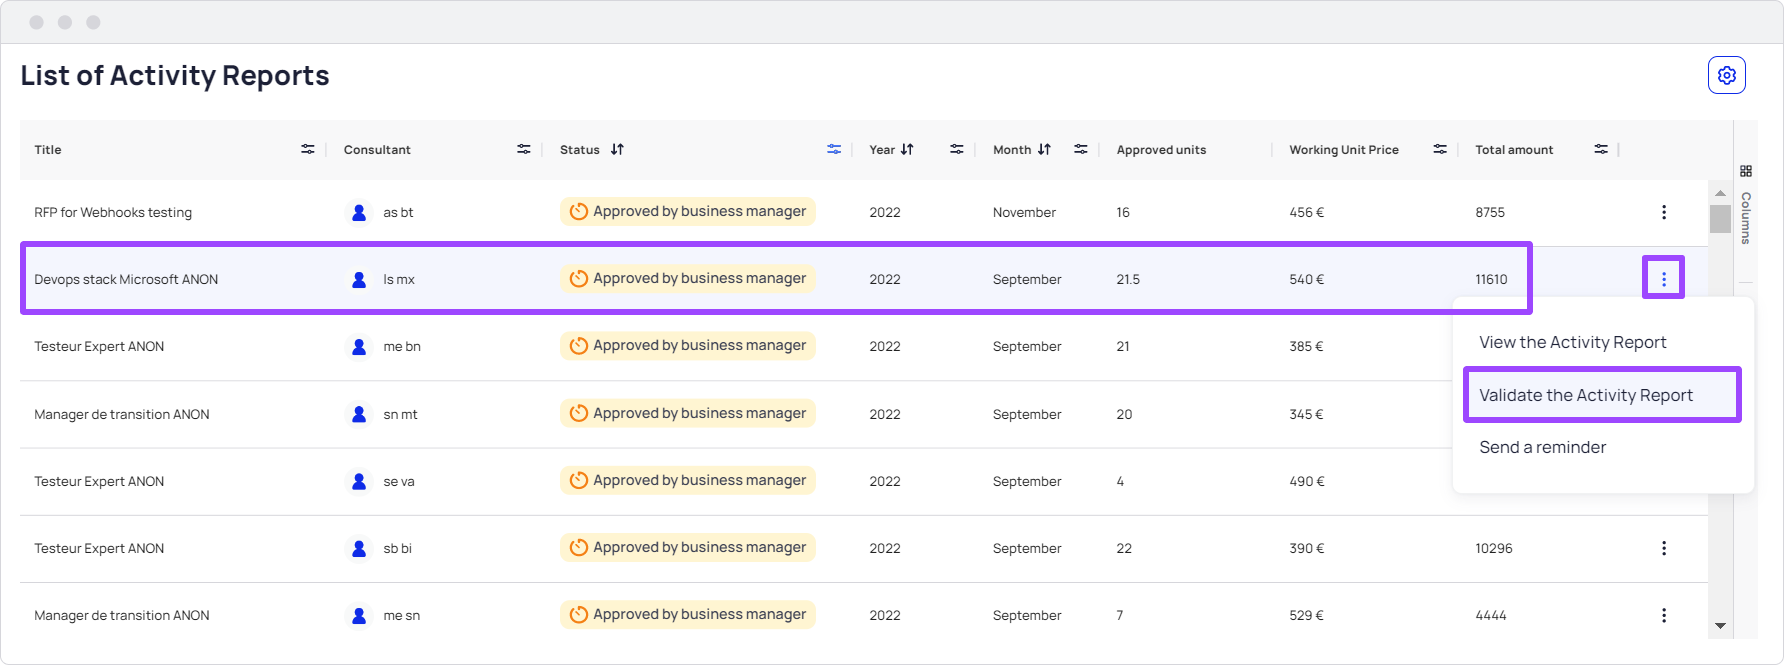
Task: Click the 10296 total amount cell
Action: coord(1494,548)
